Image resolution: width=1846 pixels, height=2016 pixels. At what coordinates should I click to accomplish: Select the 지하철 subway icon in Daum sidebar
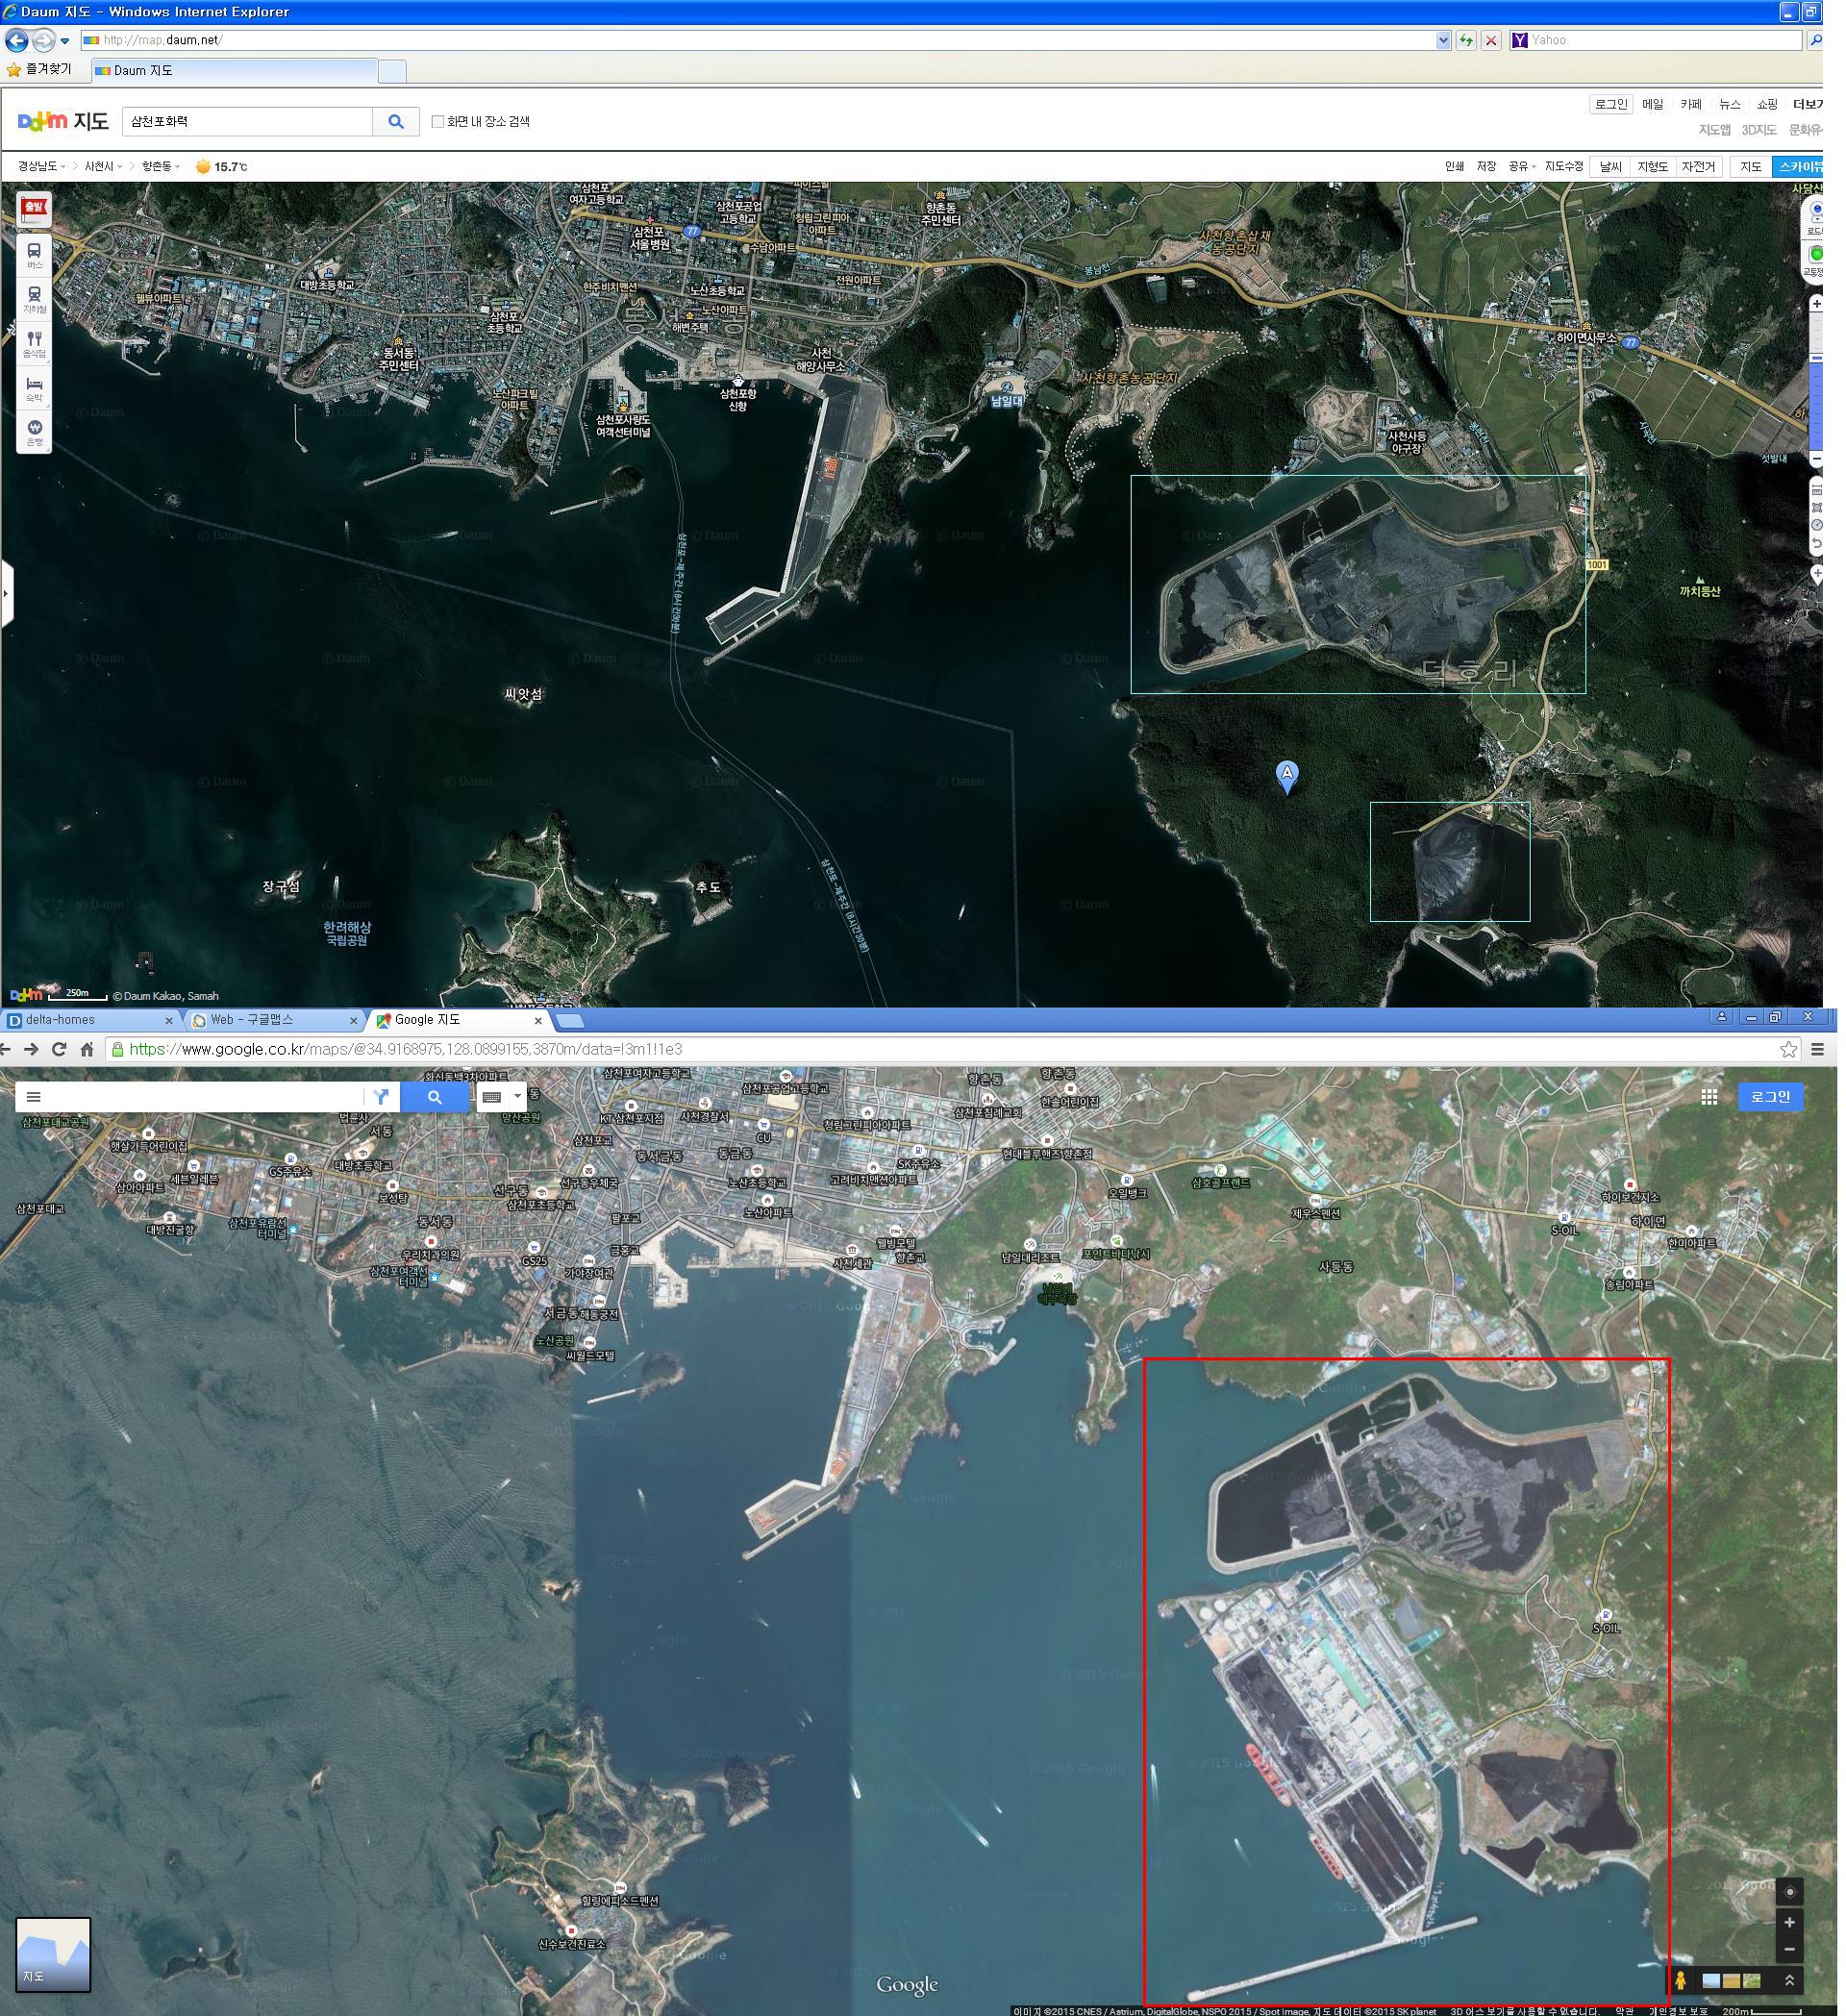(34, 299)
